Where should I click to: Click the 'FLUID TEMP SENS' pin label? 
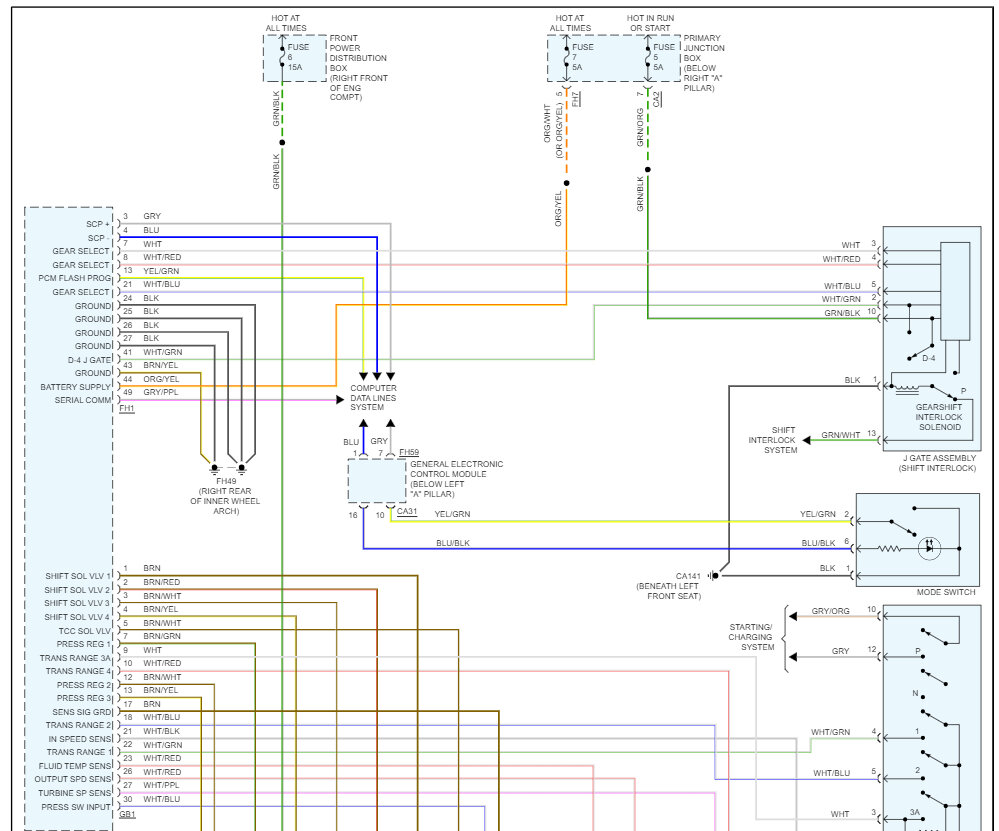(75, 766)
